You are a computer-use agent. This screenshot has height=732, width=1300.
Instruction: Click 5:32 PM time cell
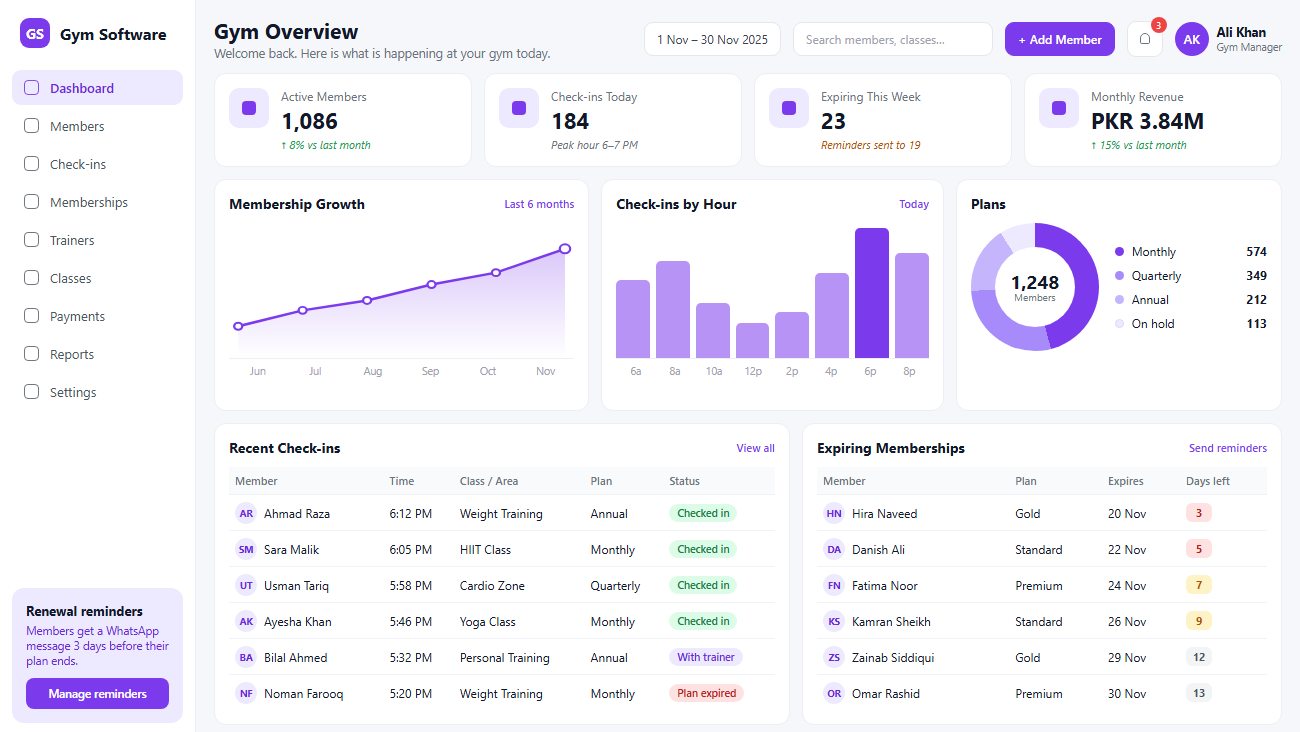pyautogui.click(x=411, y=657)
